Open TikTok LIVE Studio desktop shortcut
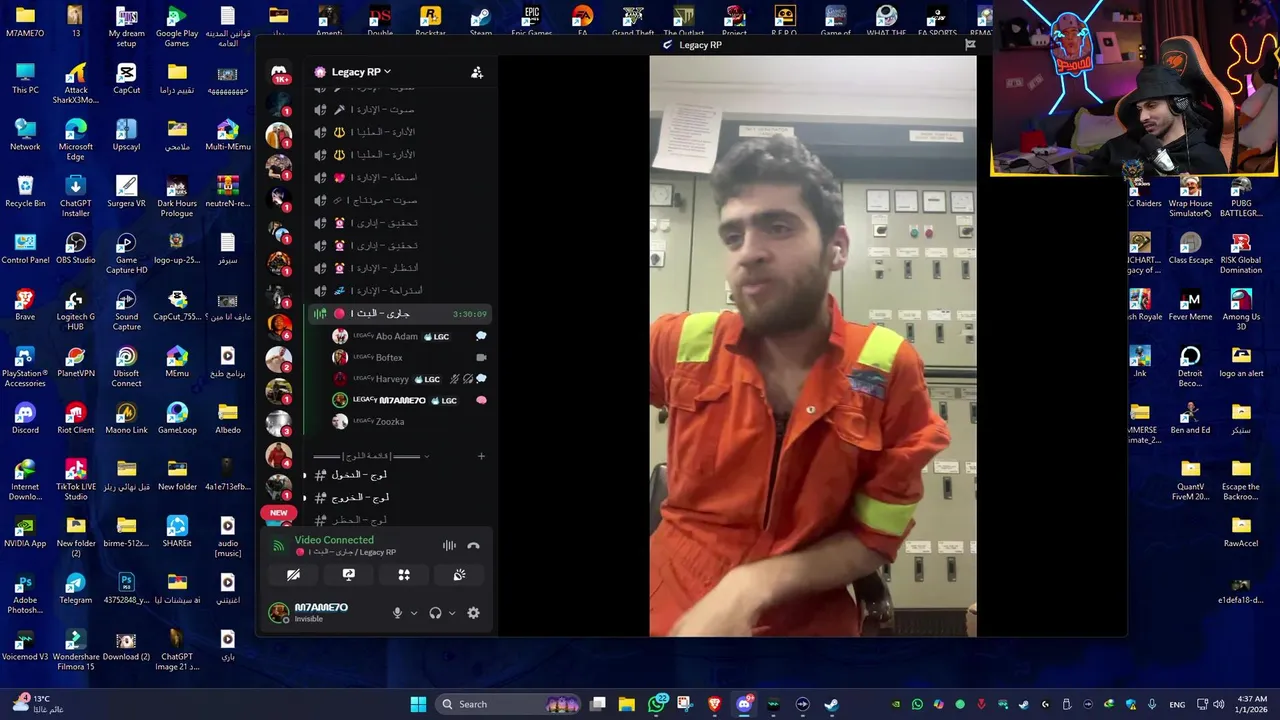Image resolution: width=1280 pixels, height=720 pixels. (76, 480)
